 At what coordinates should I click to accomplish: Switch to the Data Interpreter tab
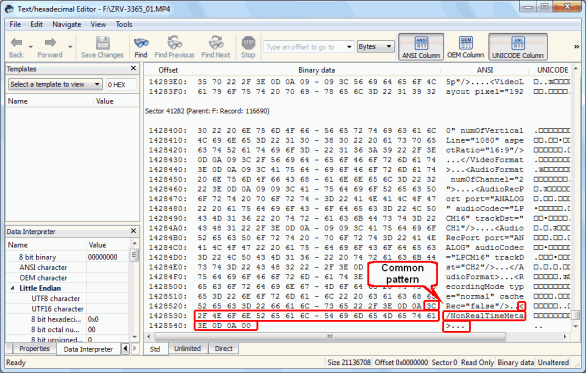(88, 349)
